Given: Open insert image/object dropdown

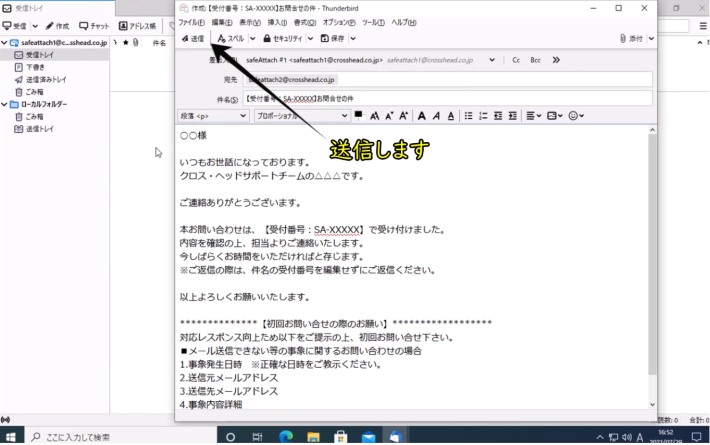Looking at the screenshot, I should coord(554,116).
